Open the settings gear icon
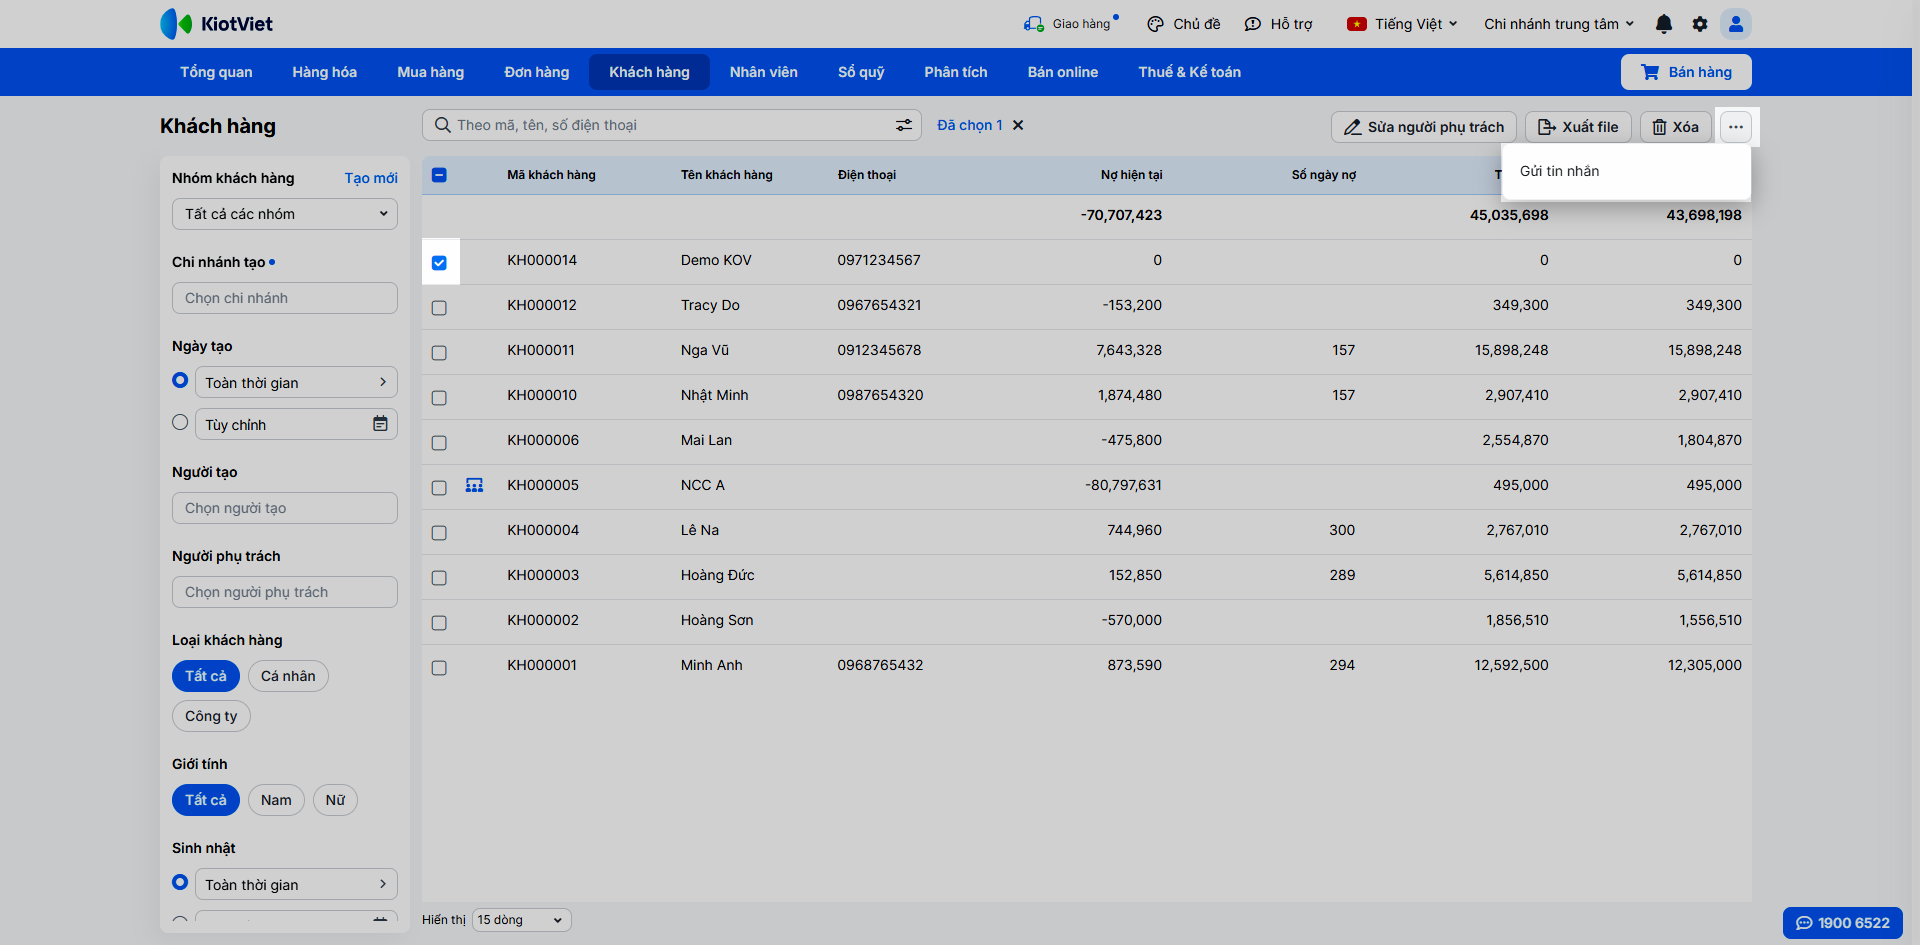The width and height of the screenshot is (1920, 945). pos(1700,24)
